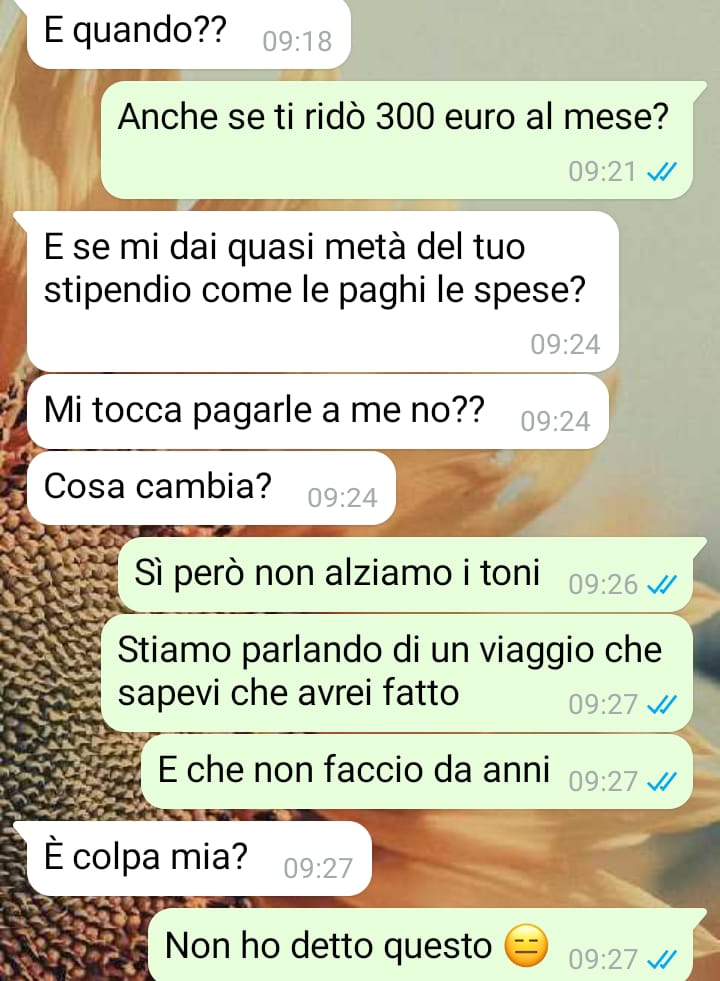Screen dimensions: 720x981
Task: Tap the 09:24 timestamp under 'stipendio' message
Action: (565, 345)
